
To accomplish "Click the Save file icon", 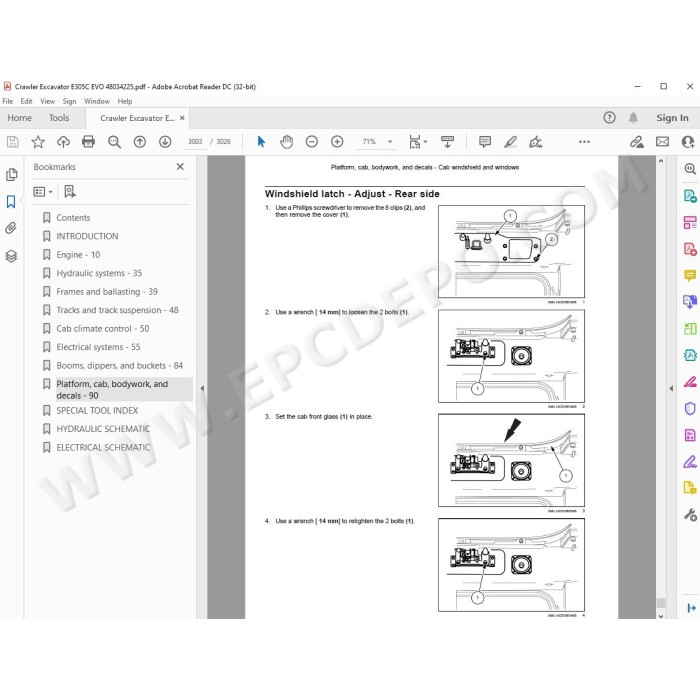I will tap(12, 142).
